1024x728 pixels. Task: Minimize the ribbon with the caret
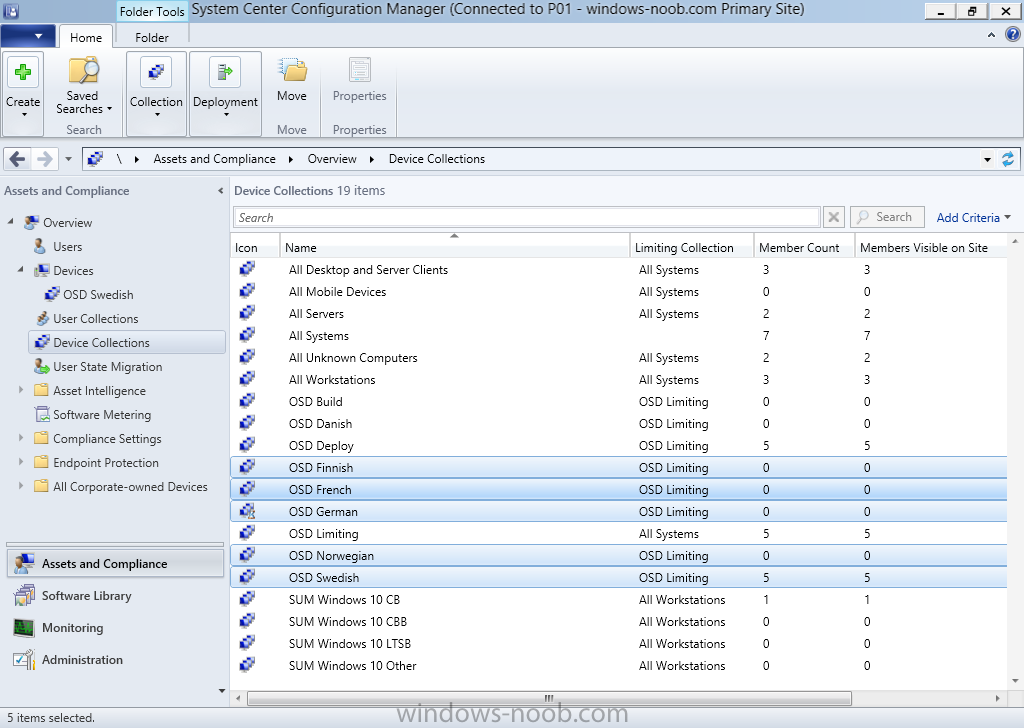click(x=991, y=35)
